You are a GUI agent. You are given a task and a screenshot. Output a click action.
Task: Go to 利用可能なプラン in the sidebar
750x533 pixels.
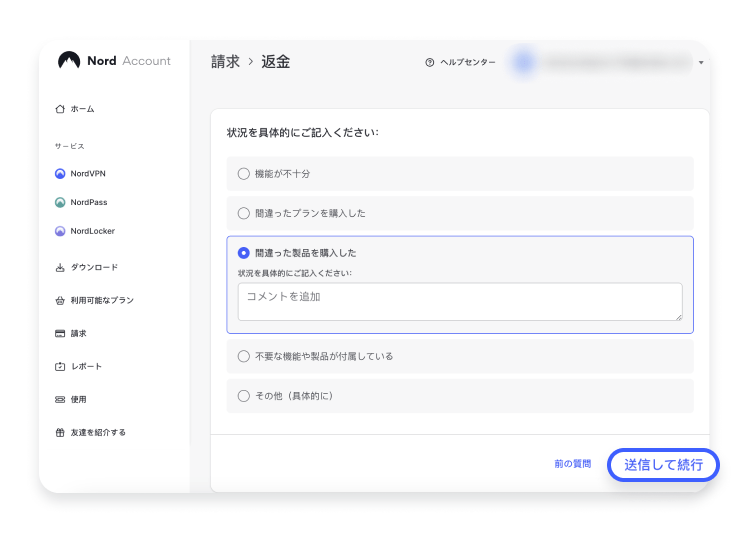coord(102,300)
